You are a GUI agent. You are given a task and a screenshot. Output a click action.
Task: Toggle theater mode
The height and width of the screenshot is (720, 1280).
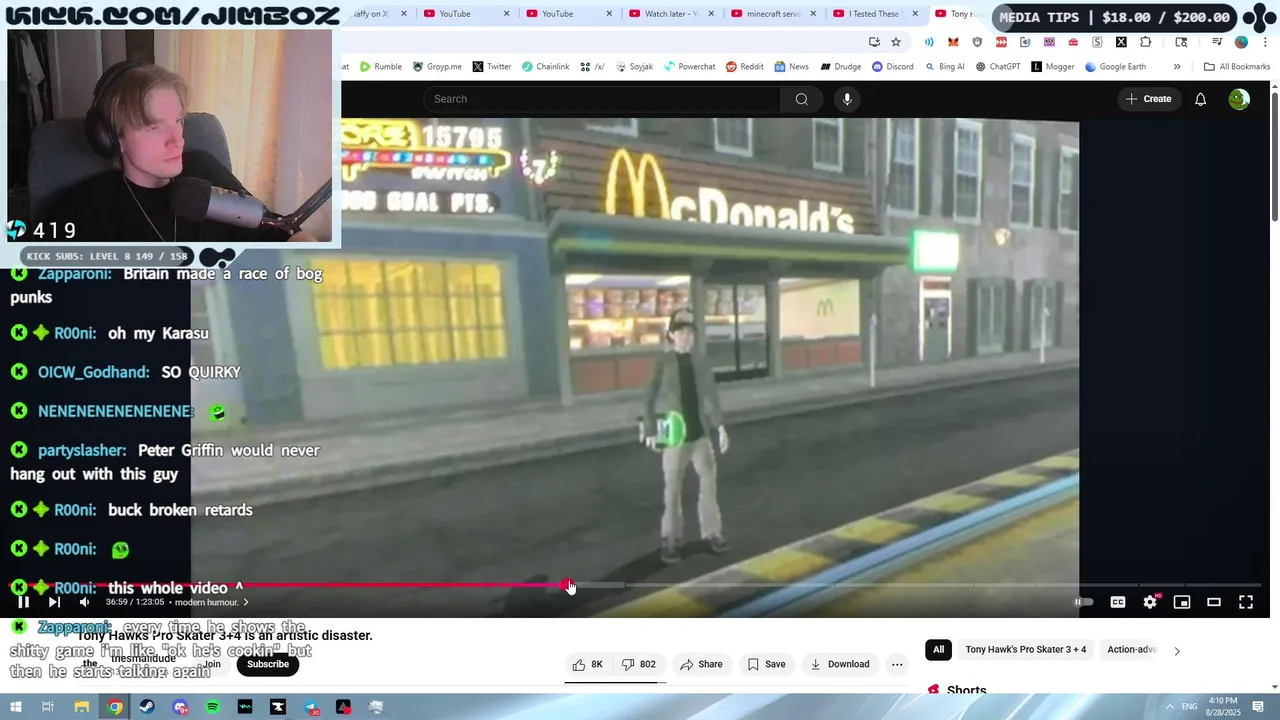[x=1214, y=602]
